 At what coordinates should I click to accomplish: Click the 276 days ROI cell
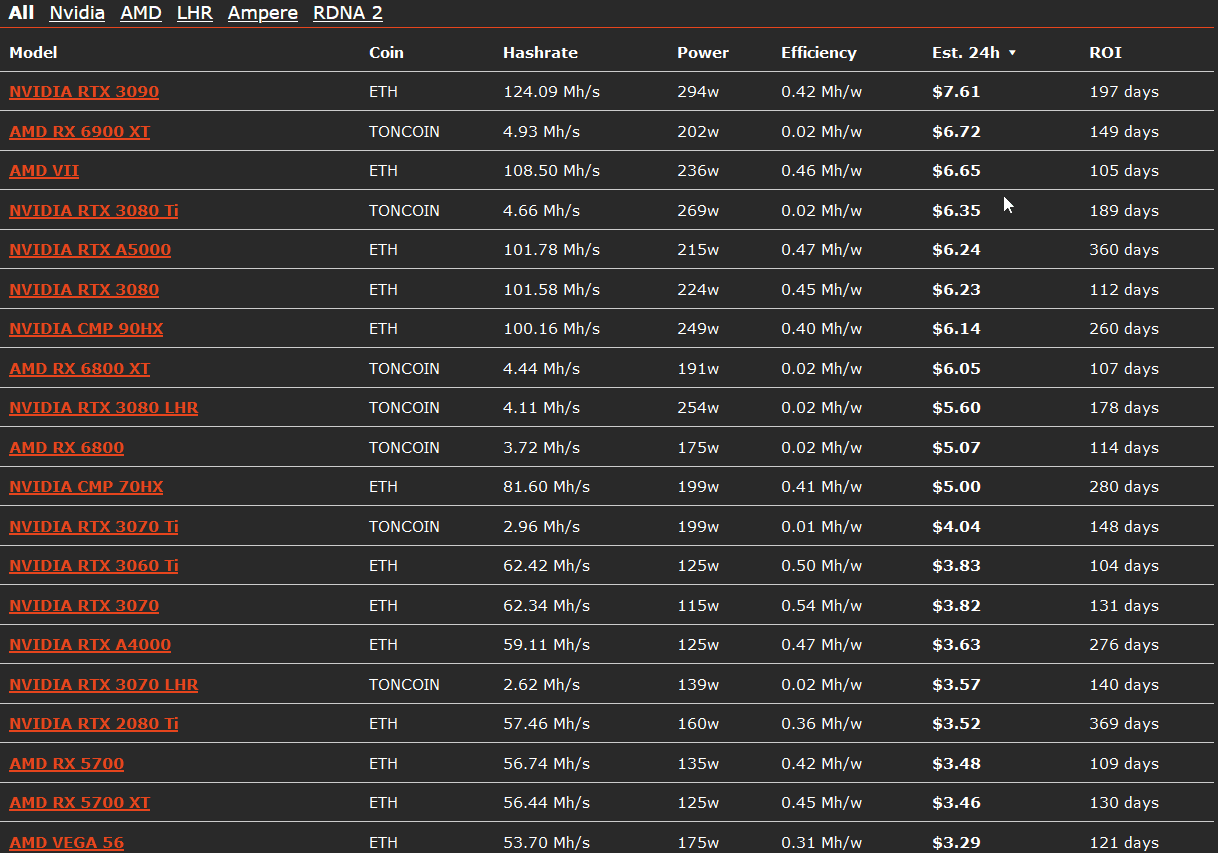(1124, 644)
